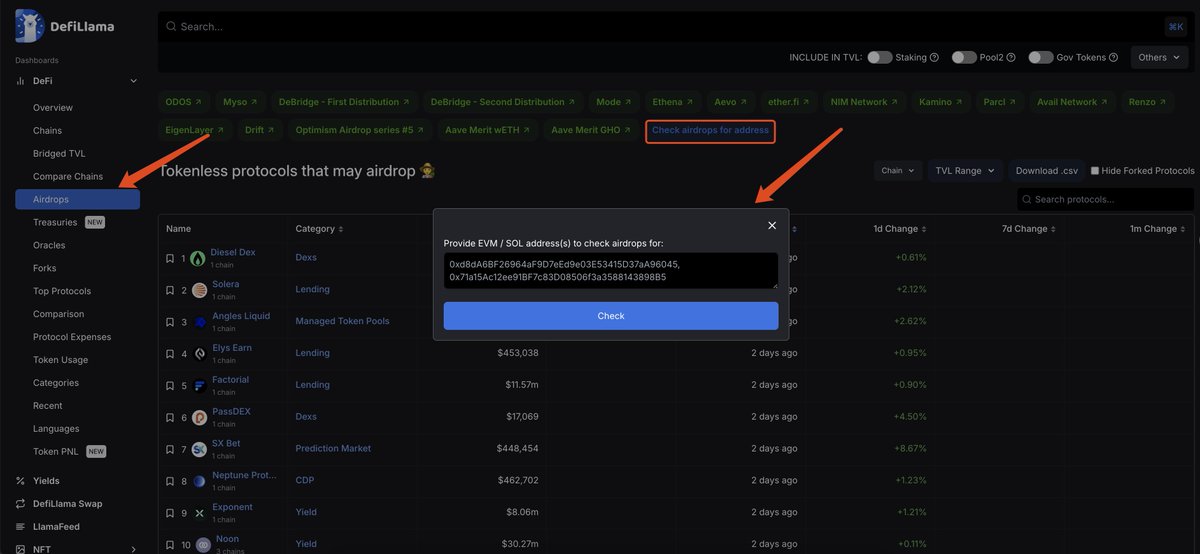Viewport: 1200px width, 554px height.
Task: Toggle Gov Tokens in TVL
Action: 1041,58
